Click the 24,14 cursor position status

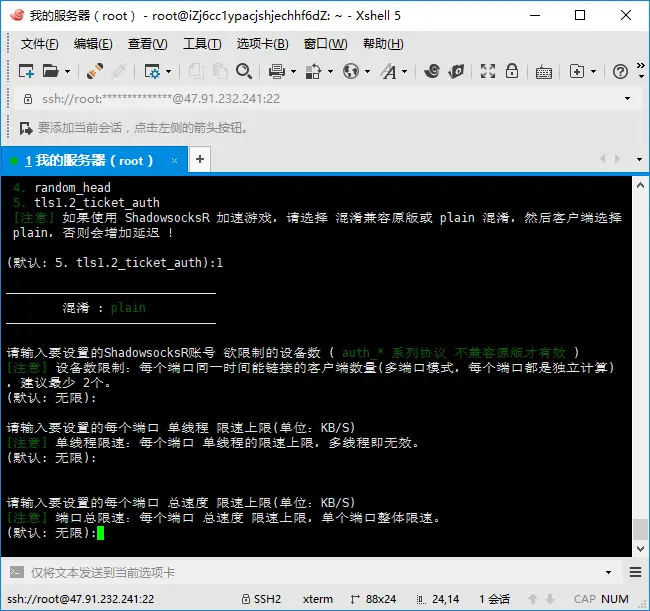click(x=446, y=599)
